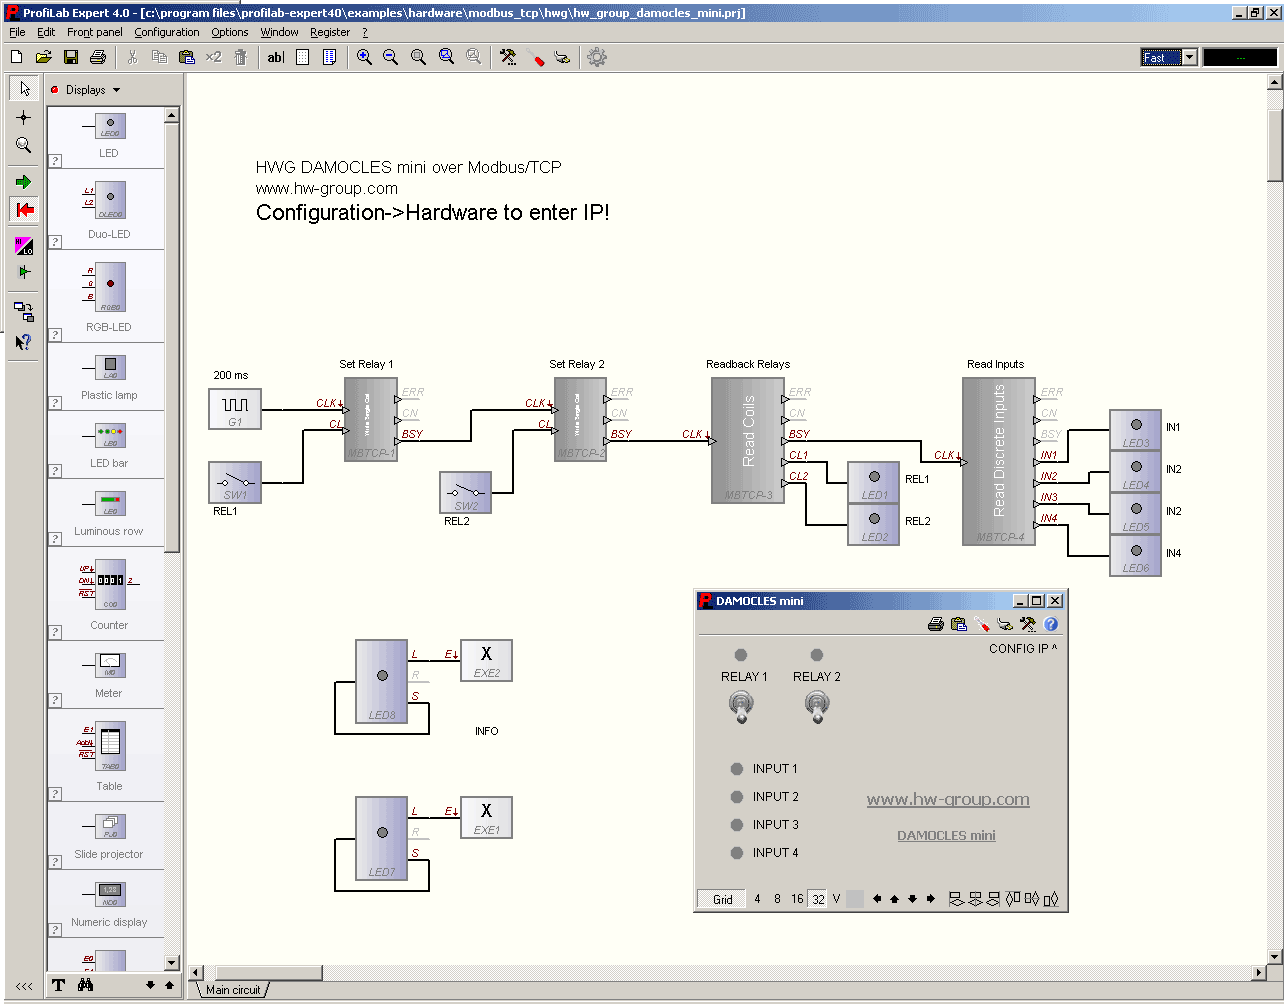Click the SW1 switch component in circuit
Viewport: 1288px width, 1004px height.
(235, 483)
